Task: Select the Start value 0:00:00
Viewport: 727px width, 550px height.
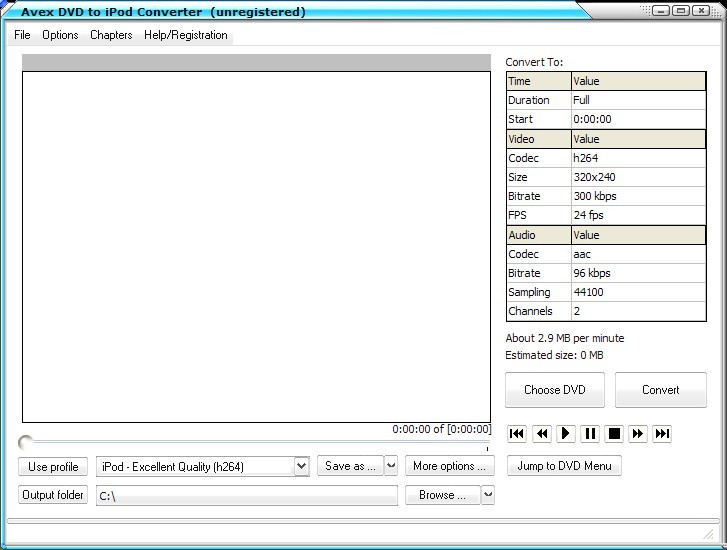Action: click(638, 119)
